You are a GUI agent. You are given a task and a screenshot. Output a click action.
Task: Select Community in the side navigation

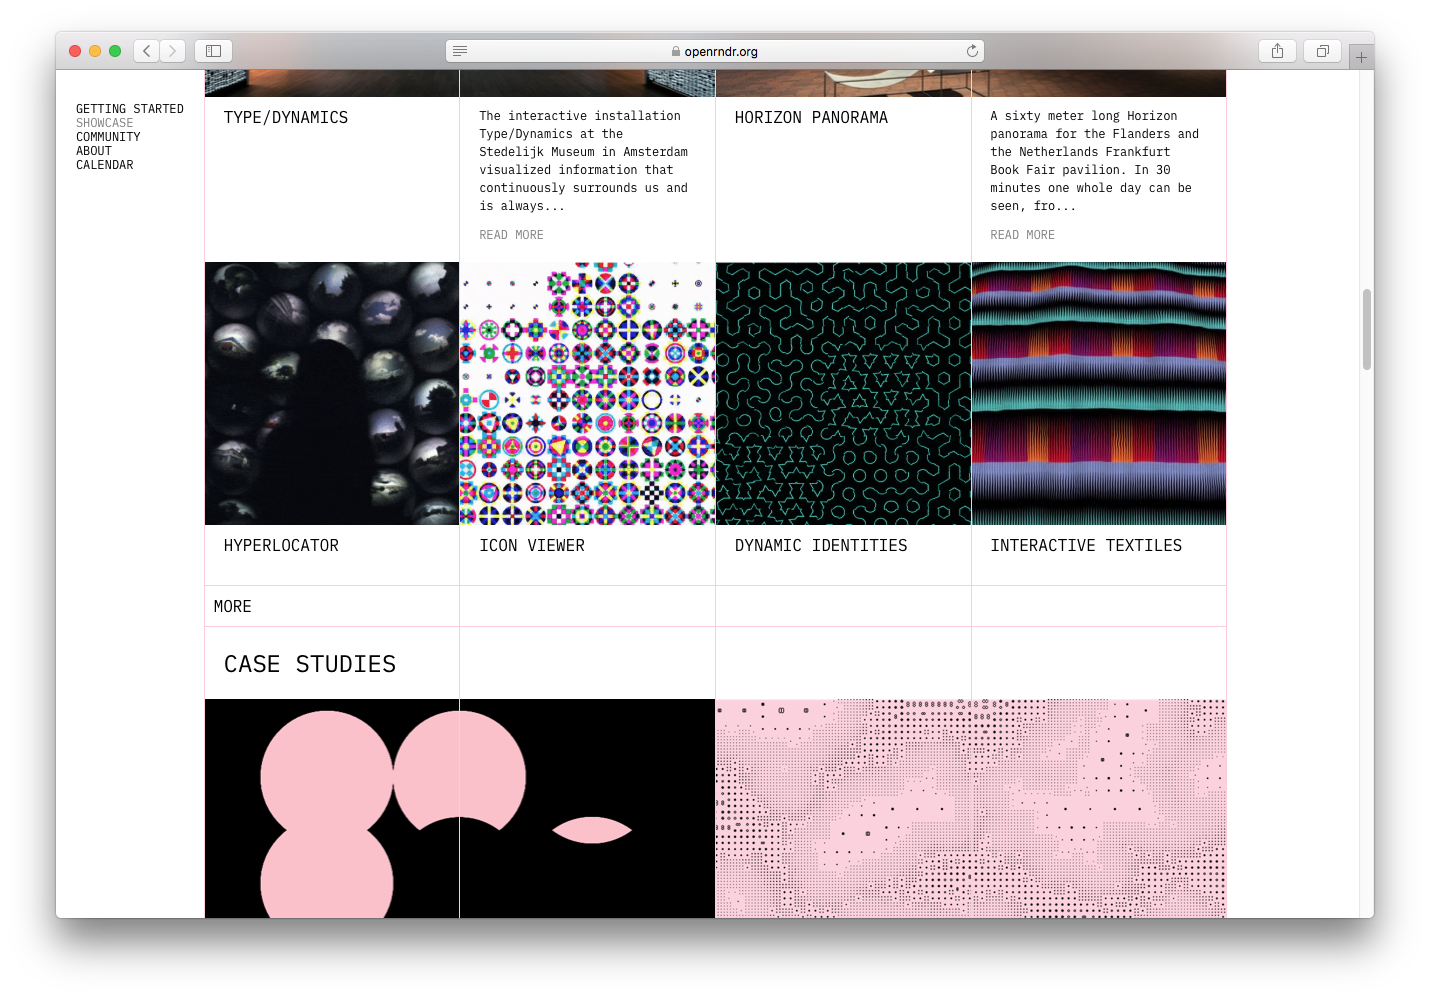108,137
